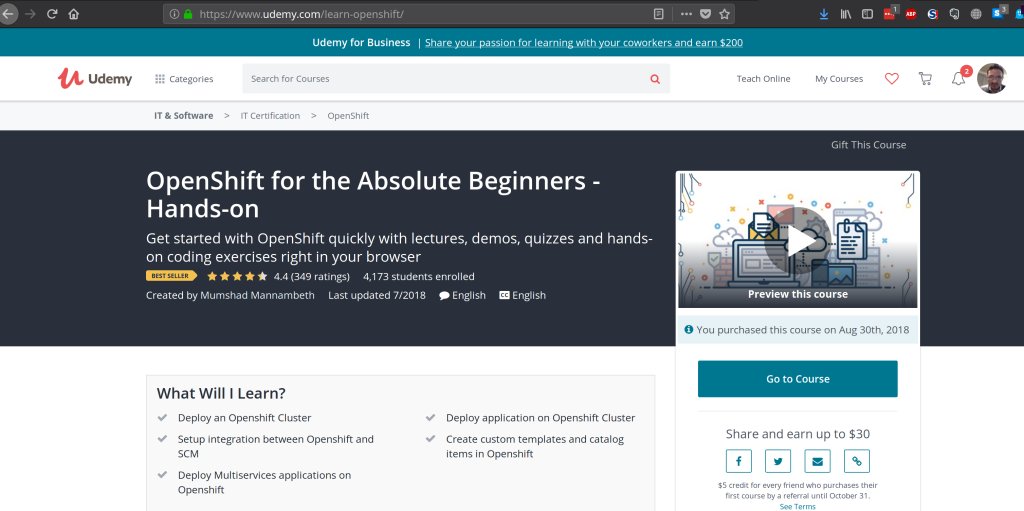Share course via email envelope icon
Viewport: 1024px width, 511px height.
[817, 461]
